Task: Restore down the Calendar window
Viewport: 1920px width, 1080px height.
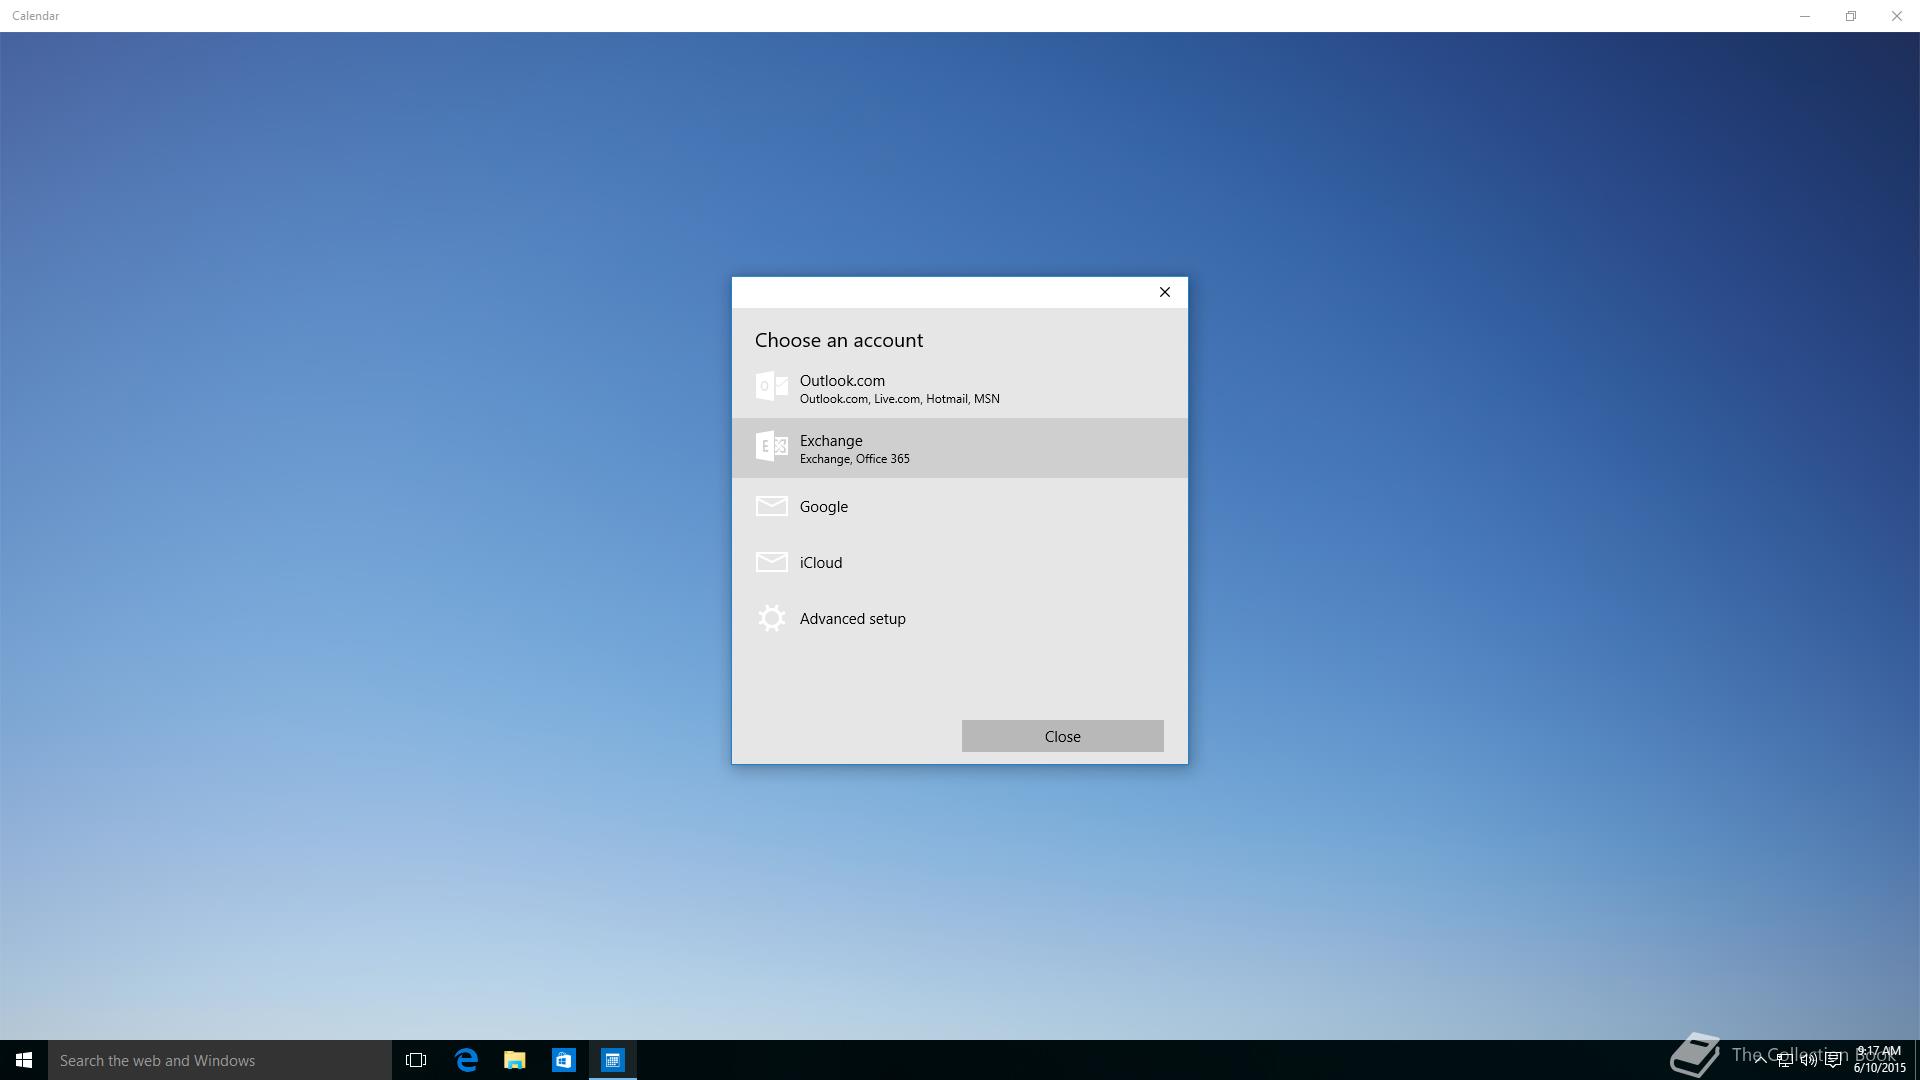Action: coord(1851,16)
